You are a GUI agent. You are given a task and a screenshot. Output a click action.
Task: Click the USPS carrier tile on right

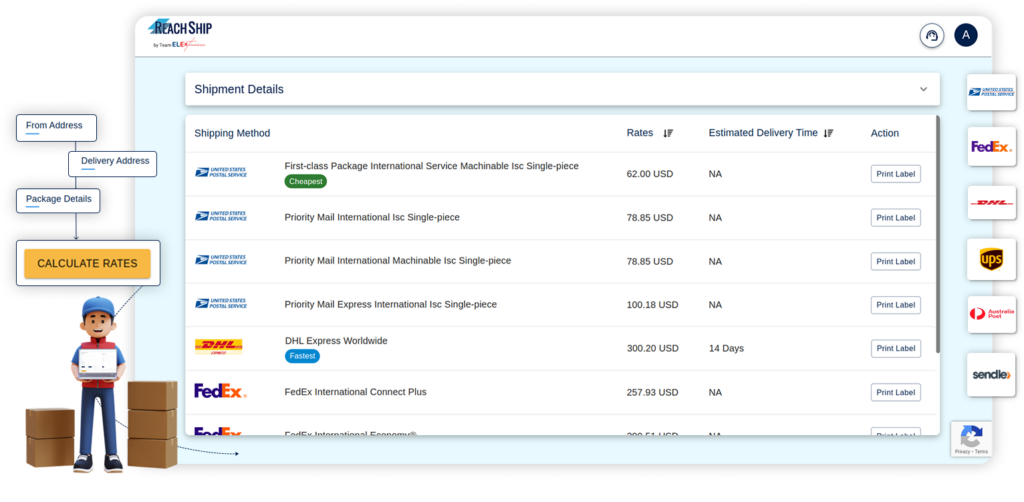point(991,92)
